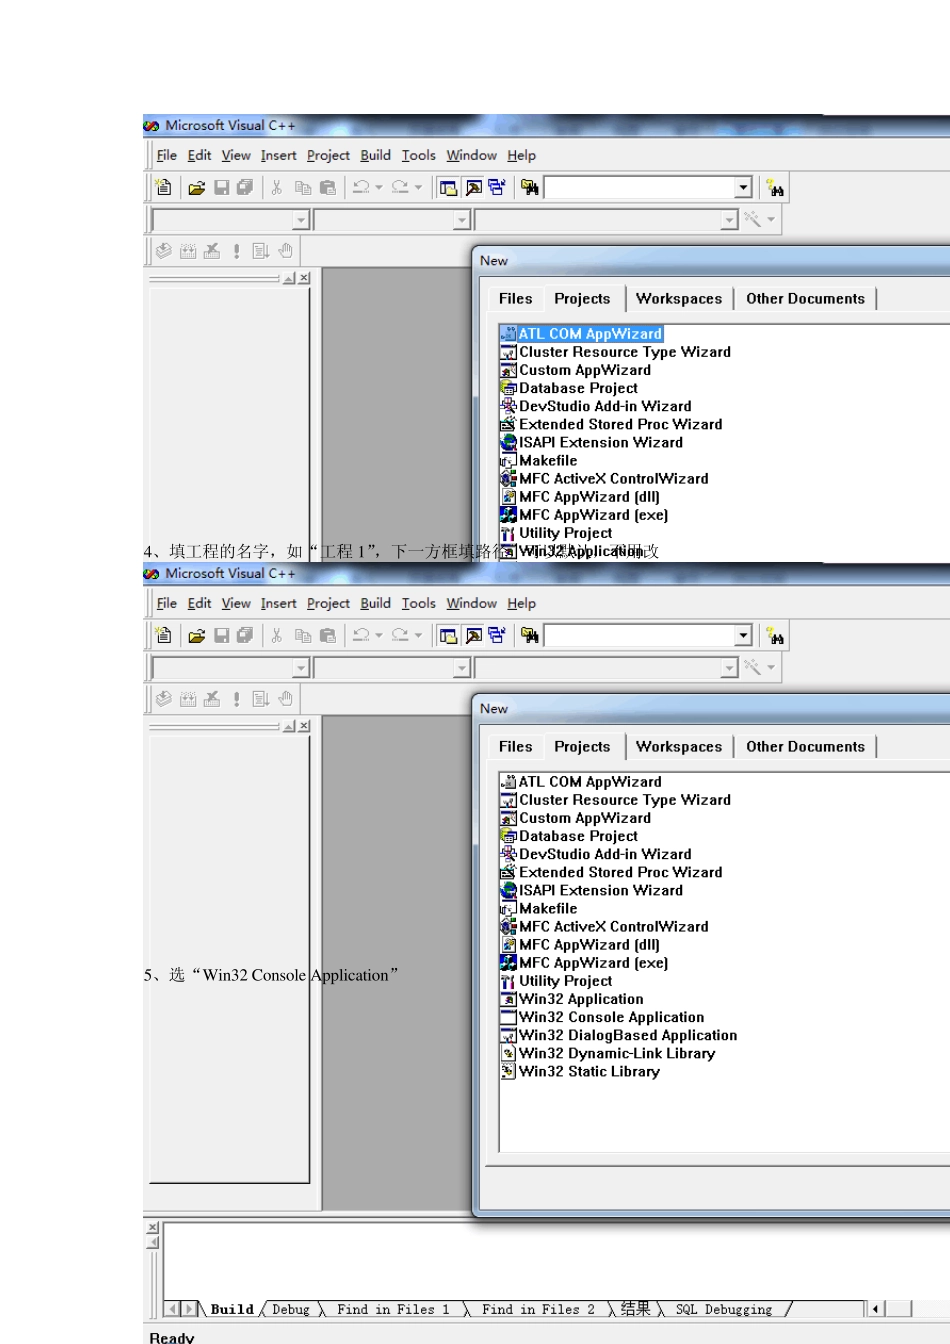
Task: Click New Text File icon in upper window
Action: (164, 187)
